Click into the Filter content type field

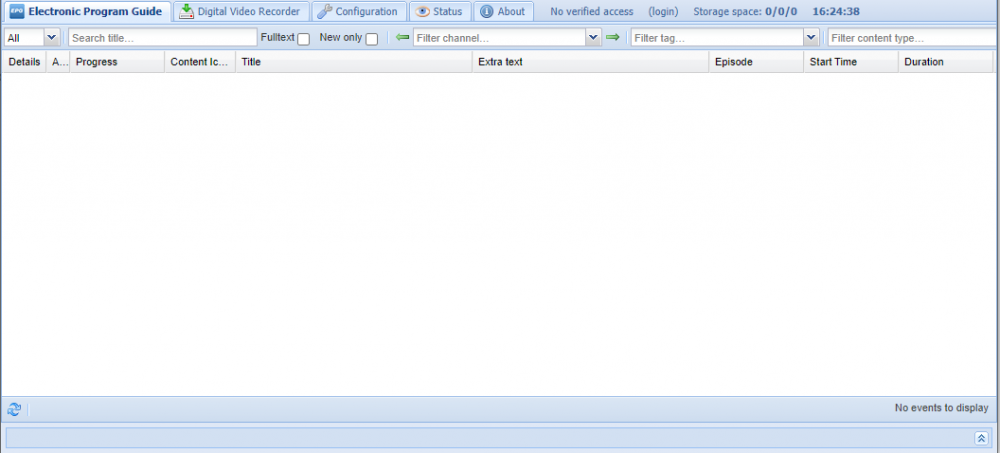[913, 38]
